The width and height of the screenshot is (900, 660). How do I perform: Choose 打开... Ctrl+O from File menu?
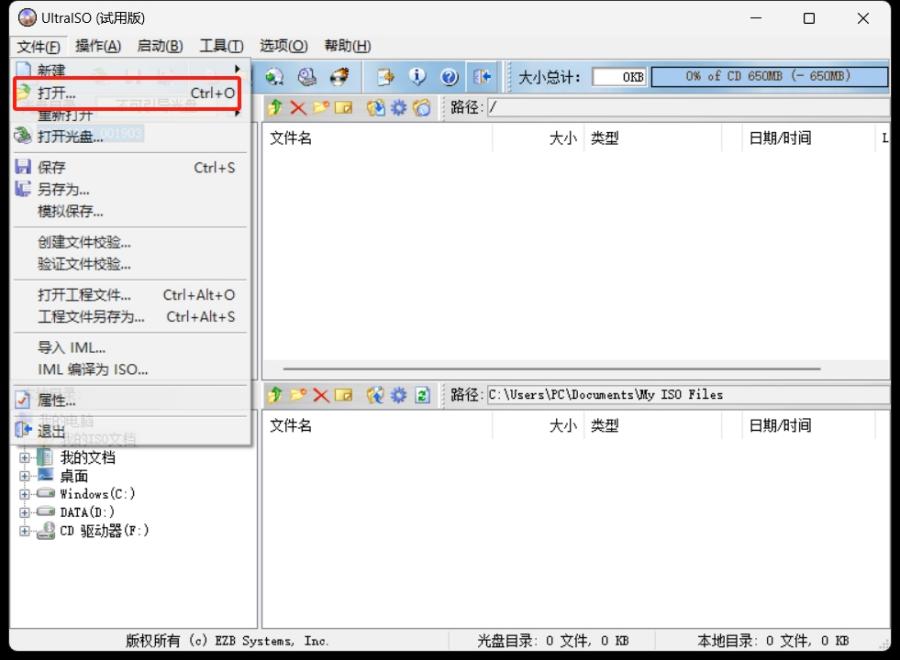coord(127,93)
